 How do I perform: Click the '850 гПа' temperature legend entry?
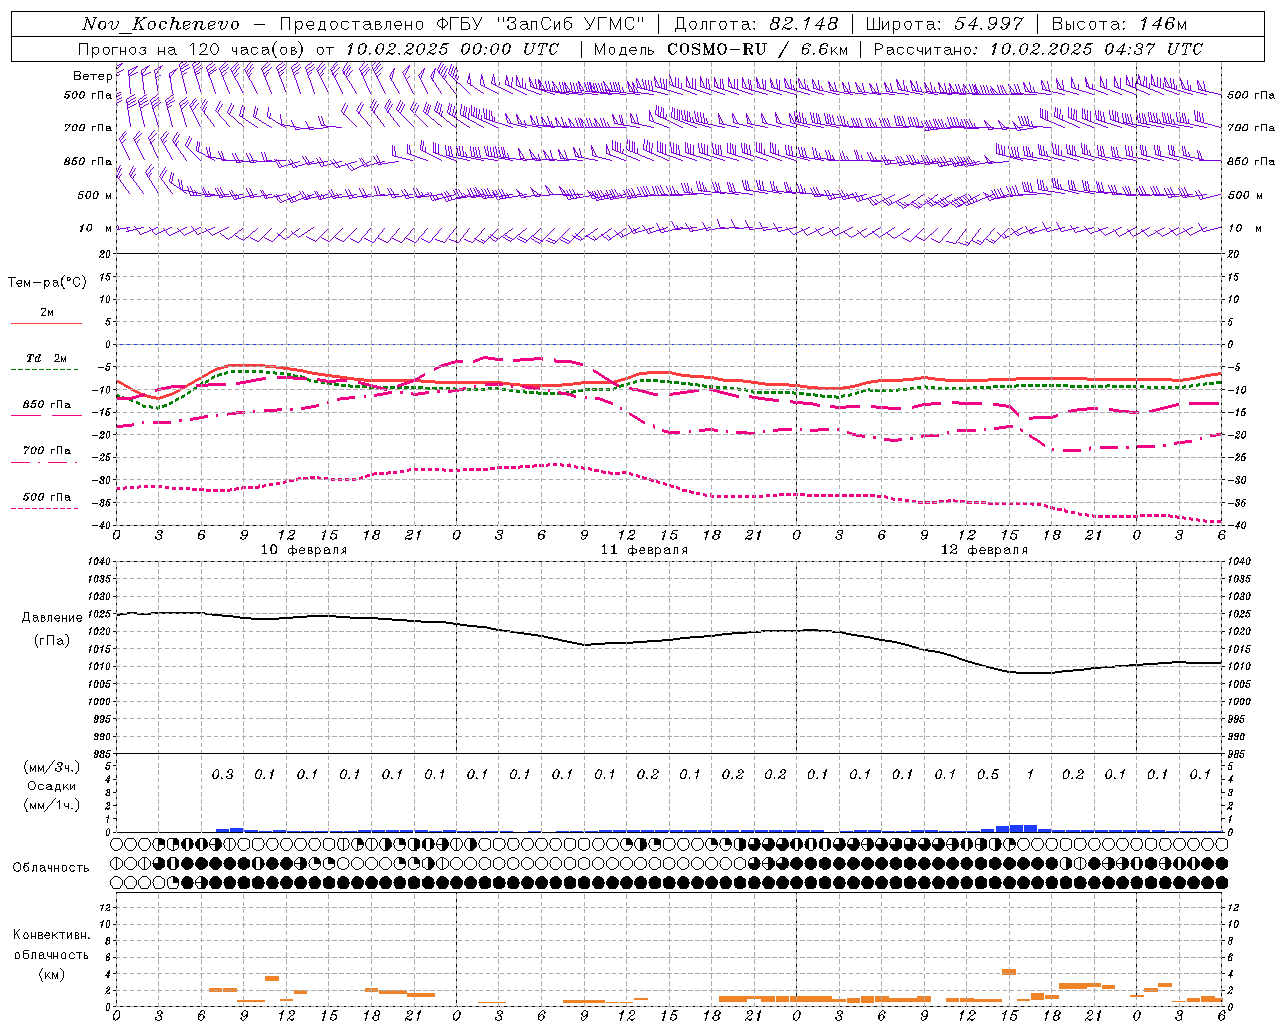click(x=47, y=405)
